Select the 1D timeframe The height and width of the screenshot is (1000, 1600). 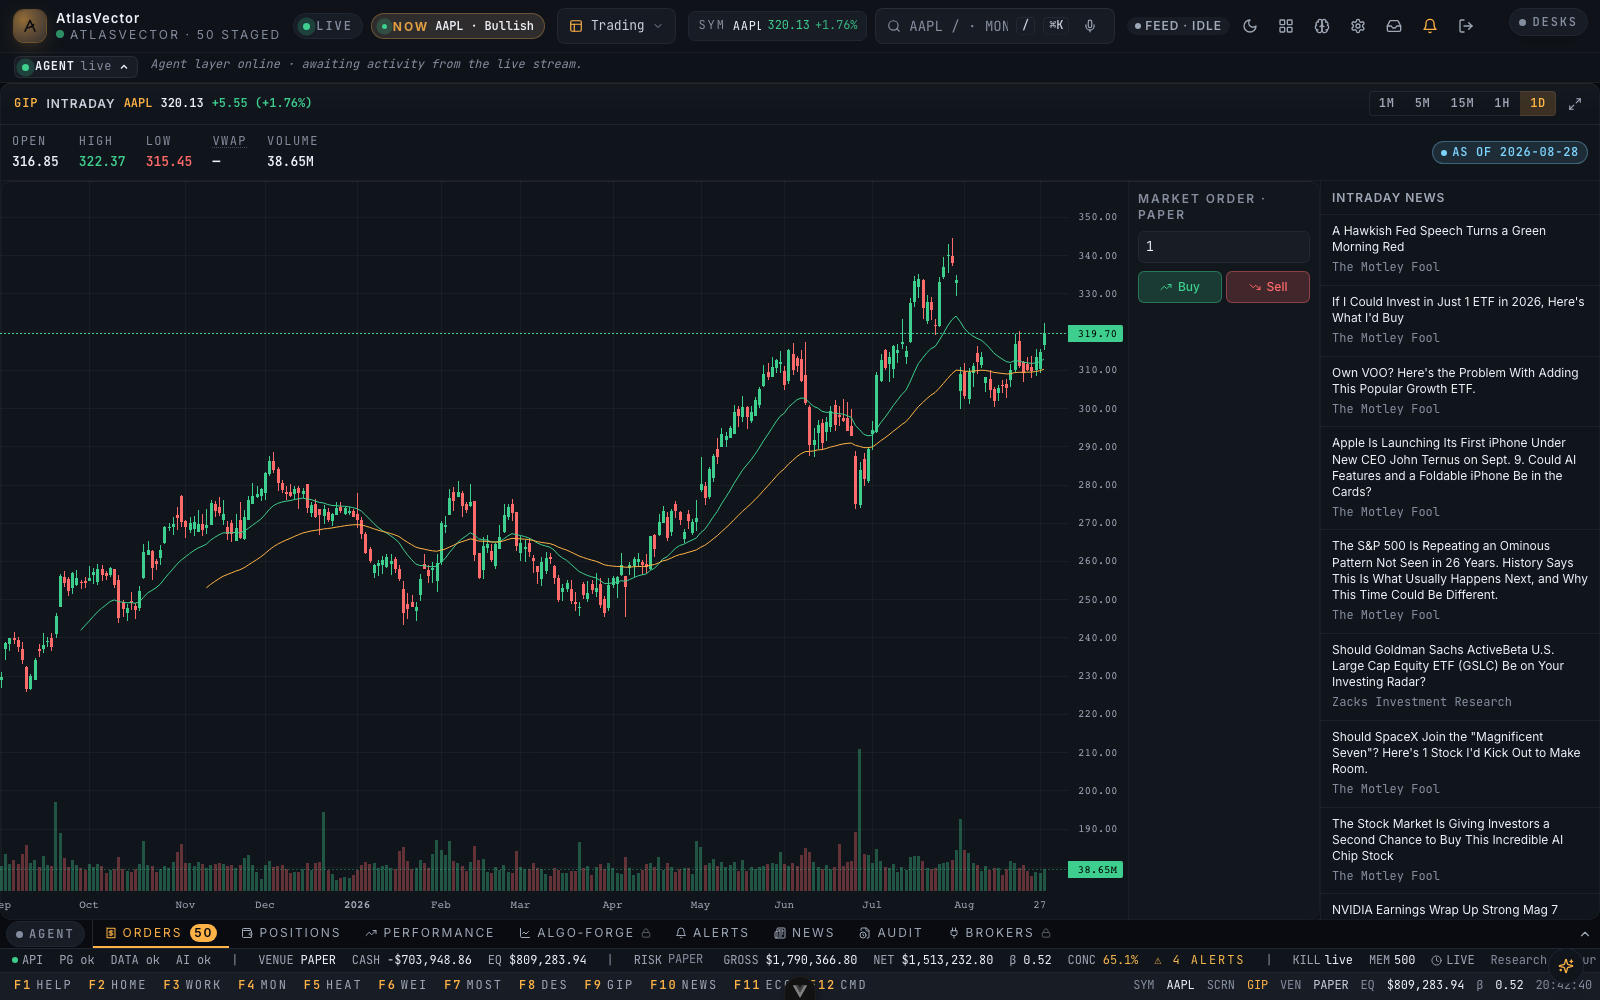tap(1538, 103)
